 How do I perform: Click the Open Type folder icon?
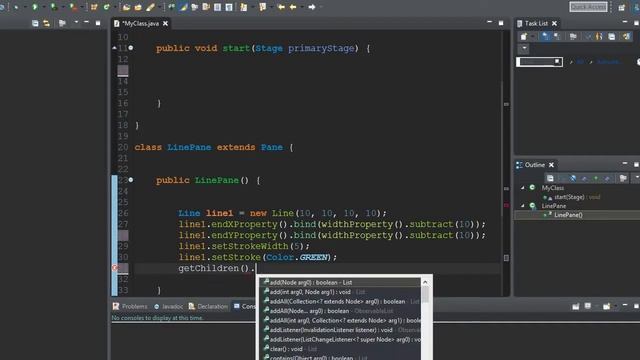click(x=127, y=7)
